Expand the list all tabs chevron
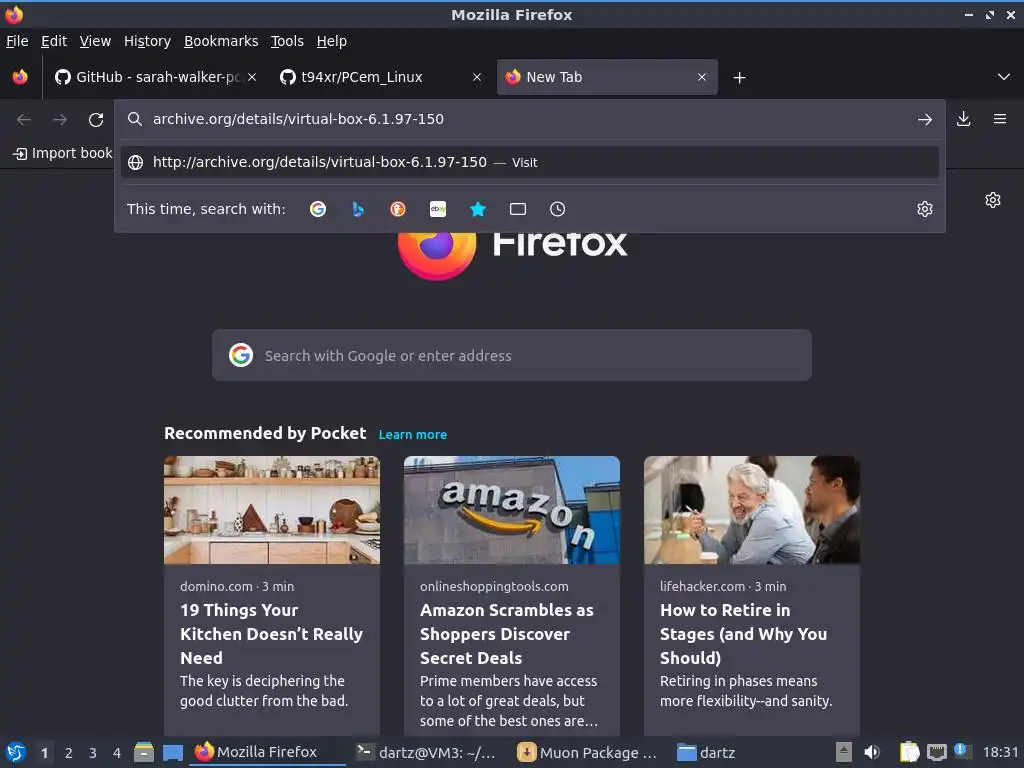 pos(1003,77)
